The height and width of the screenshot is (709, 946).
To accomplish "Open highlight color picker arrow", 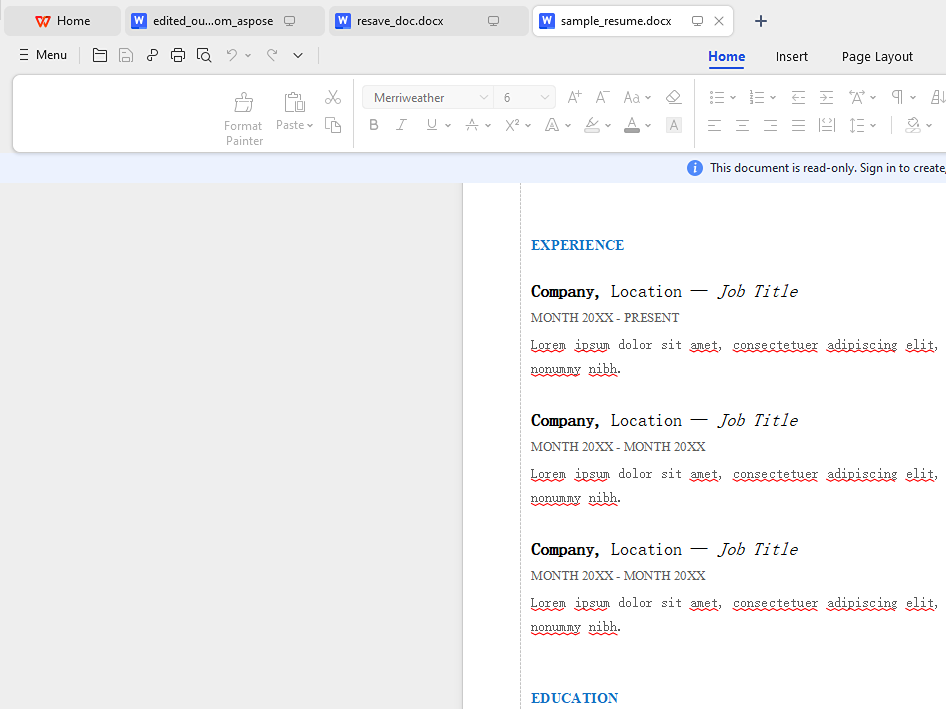I will [608, 126].
